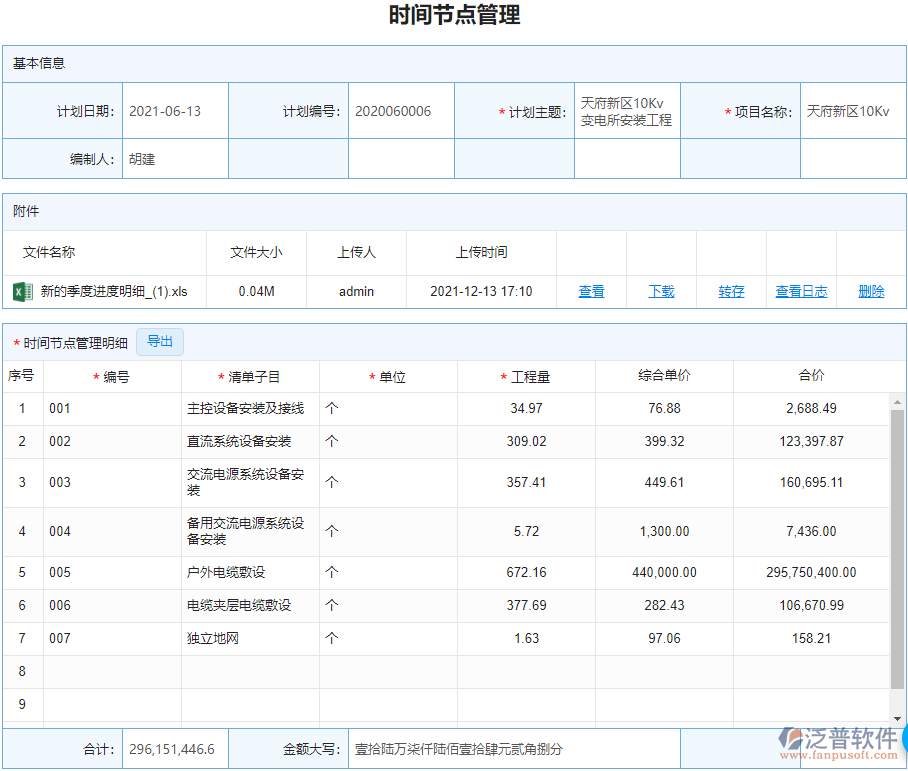
Task: Open the upload log via 查看日志
Action: pyautogui.click(x=800, y=291)
